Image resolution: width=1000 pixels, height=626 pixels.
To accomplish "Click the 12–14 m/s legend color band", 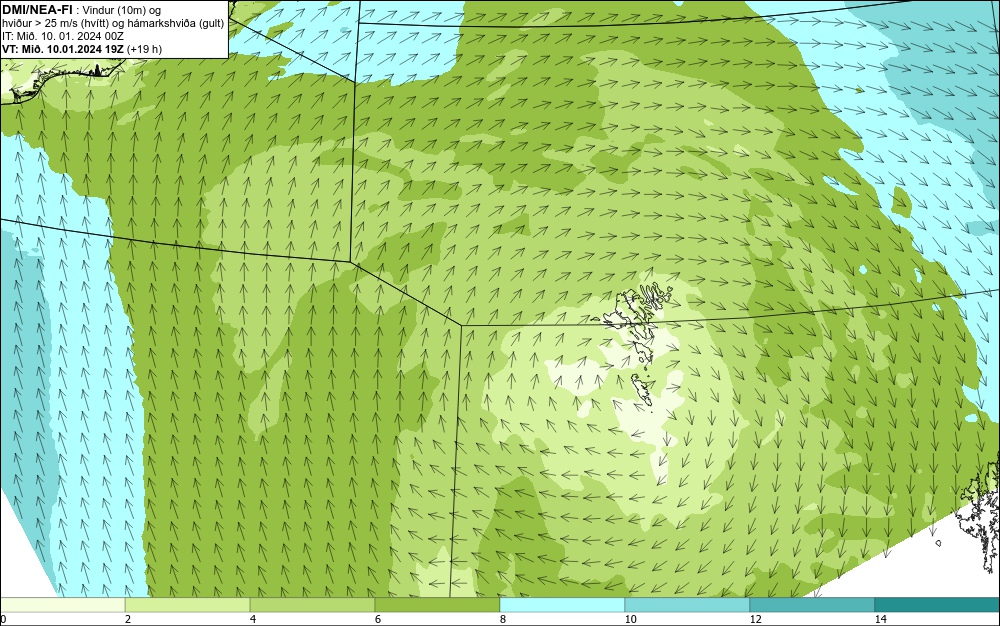I will [812, 605].
